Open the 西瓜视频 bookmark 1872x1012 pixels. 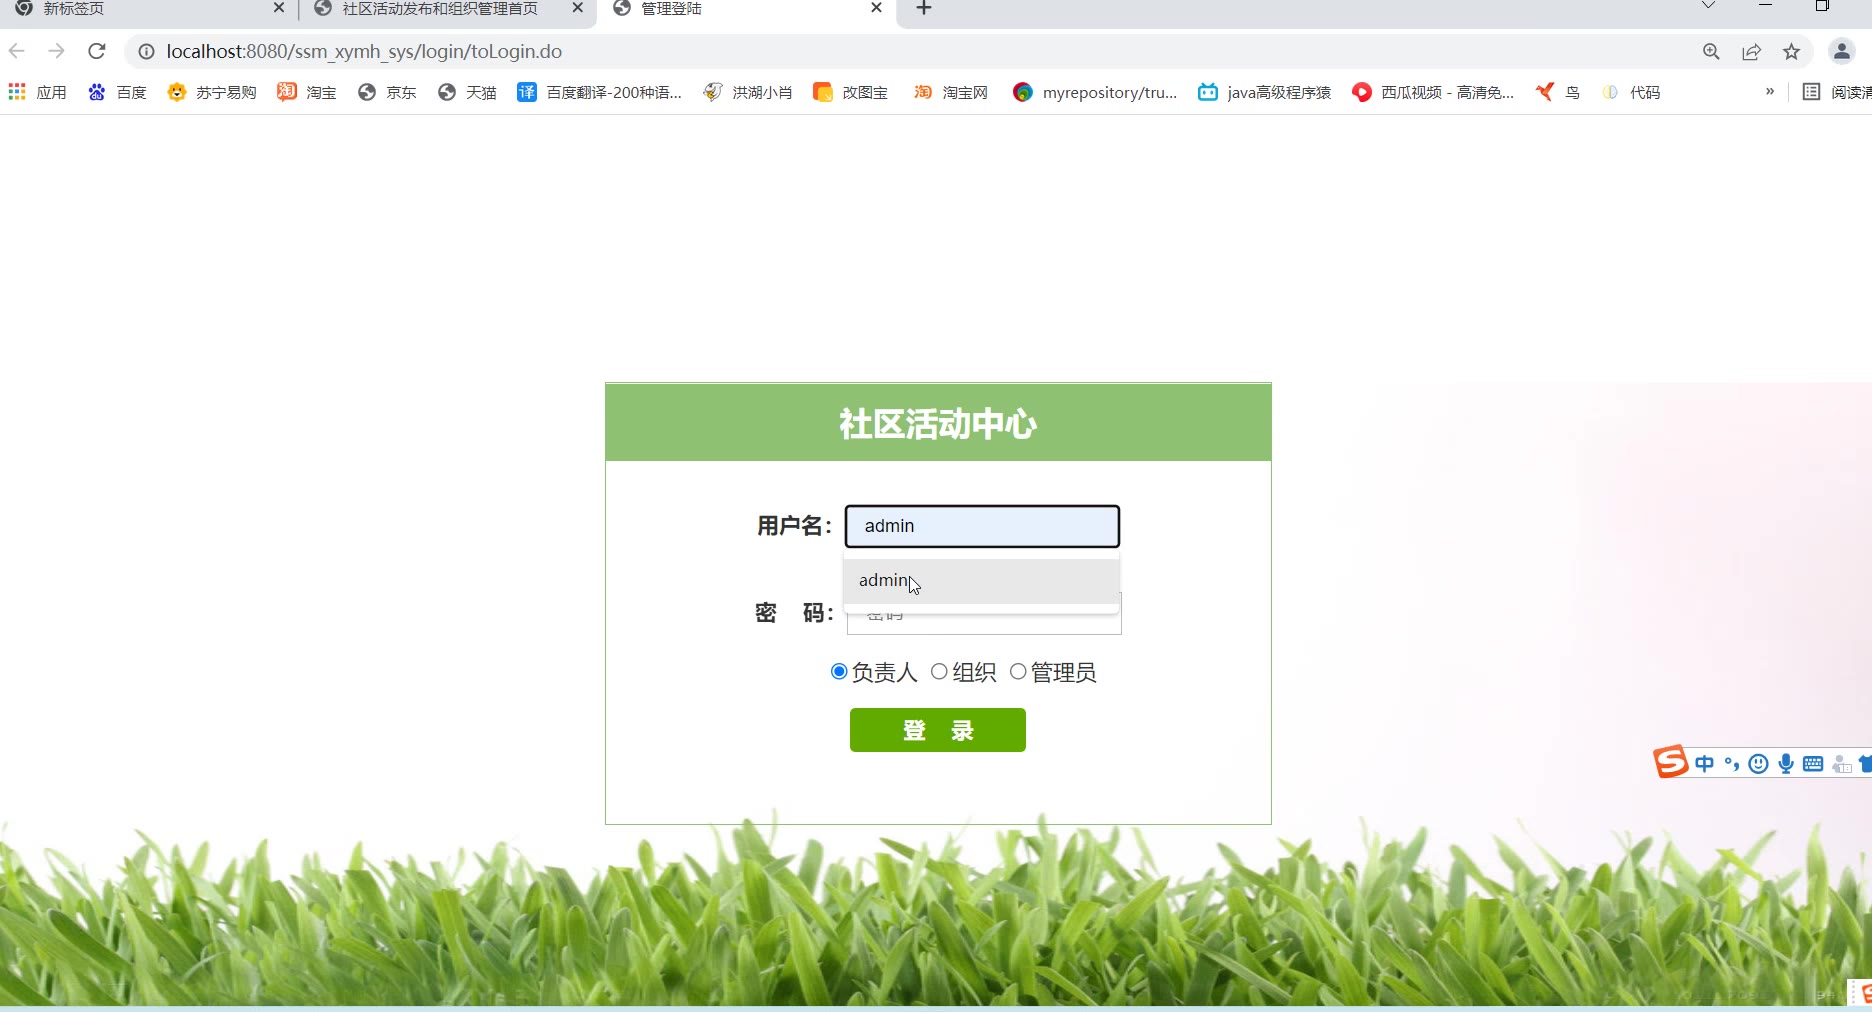pos(1433,92)
